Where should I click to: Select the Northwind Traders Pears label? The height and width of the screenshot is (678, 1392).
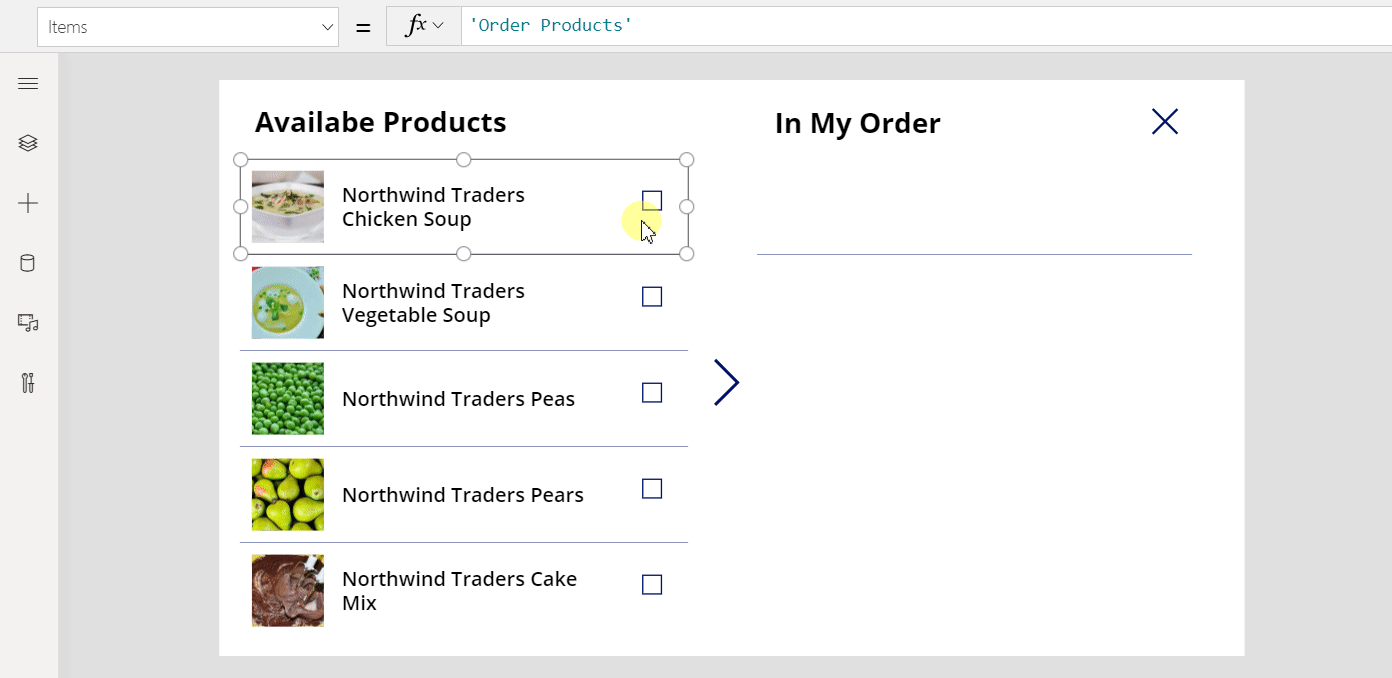click(462, 495)
